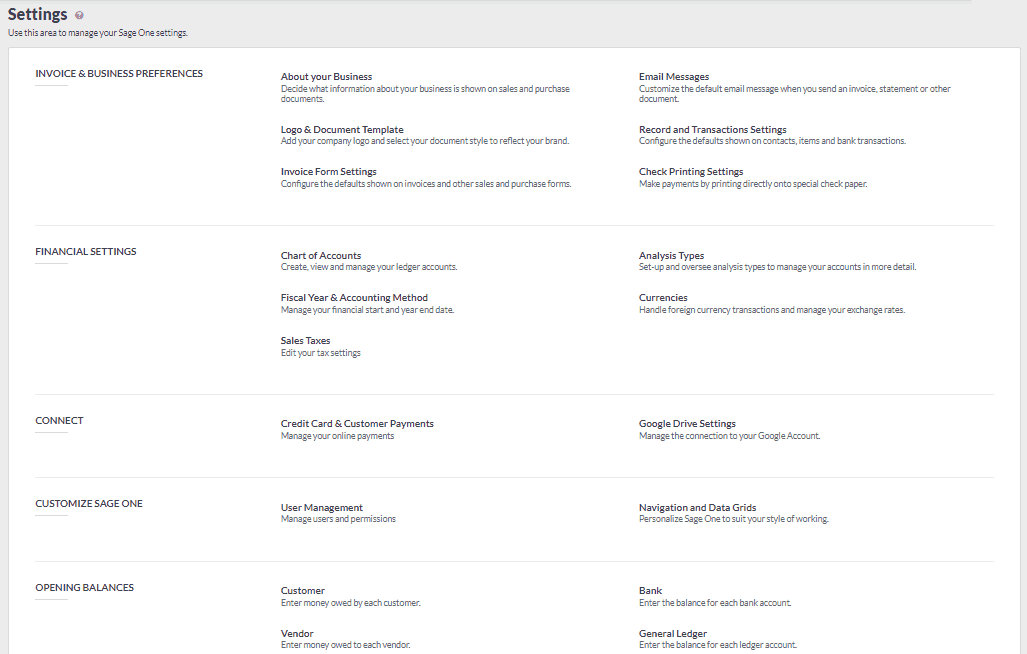Configure Invoice Form Settings

click(328, 171)
